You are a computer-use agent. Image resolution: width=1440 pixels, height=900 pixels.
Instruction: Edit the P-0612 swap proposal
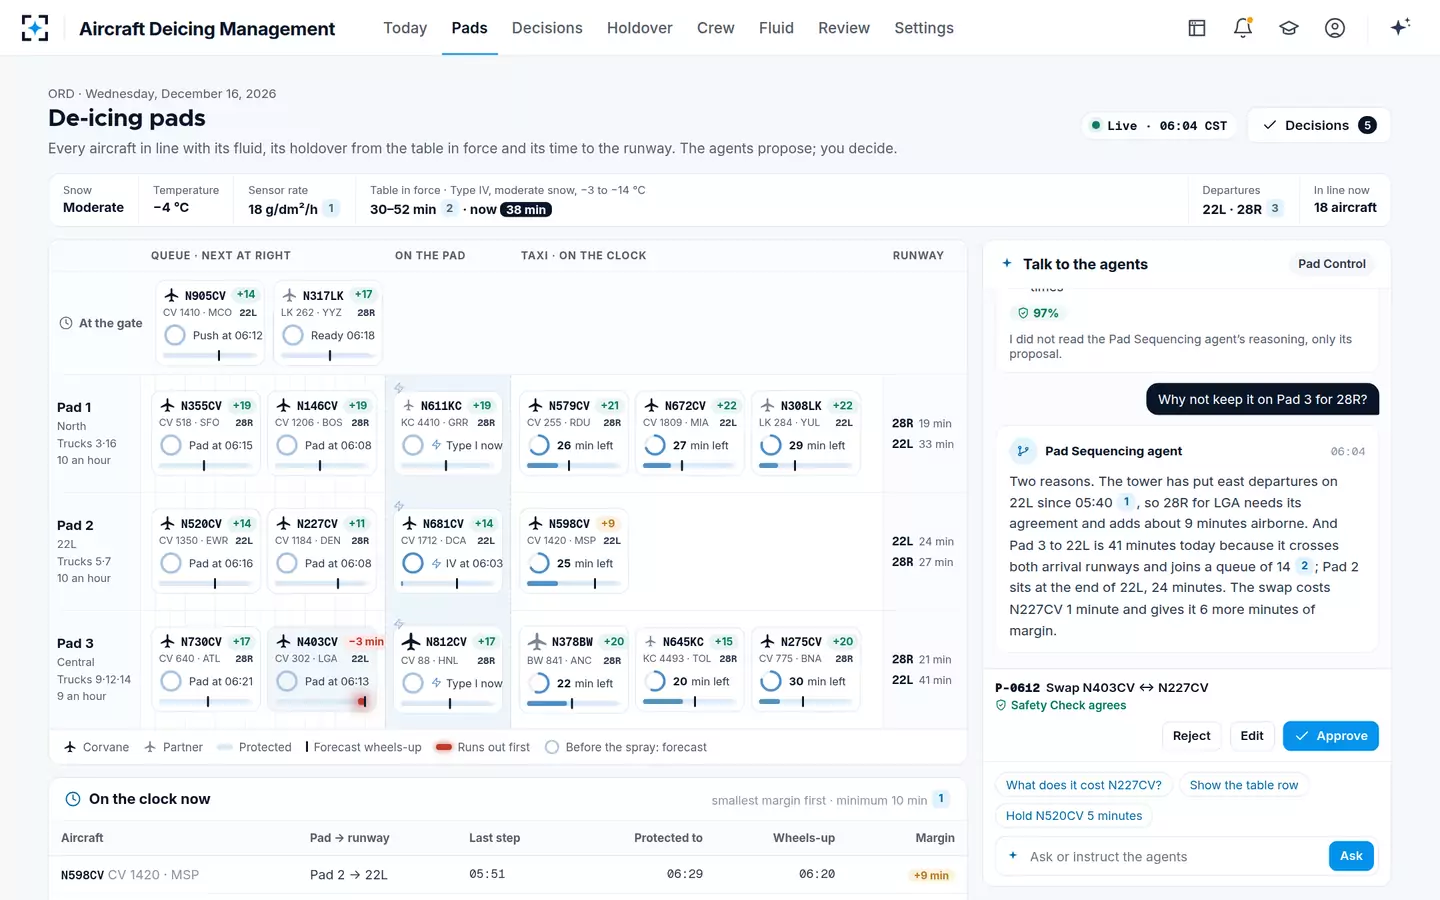pos(1252,736)
